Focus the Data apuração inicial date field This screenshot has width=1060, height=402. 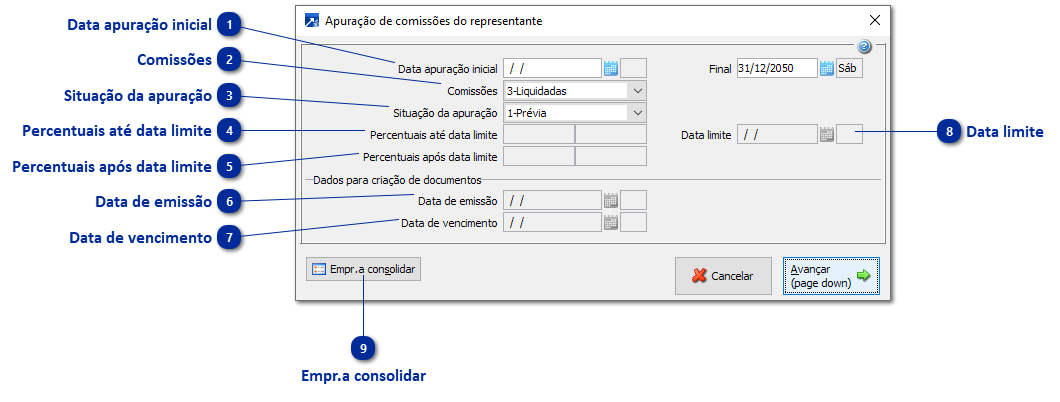[552, 69]
